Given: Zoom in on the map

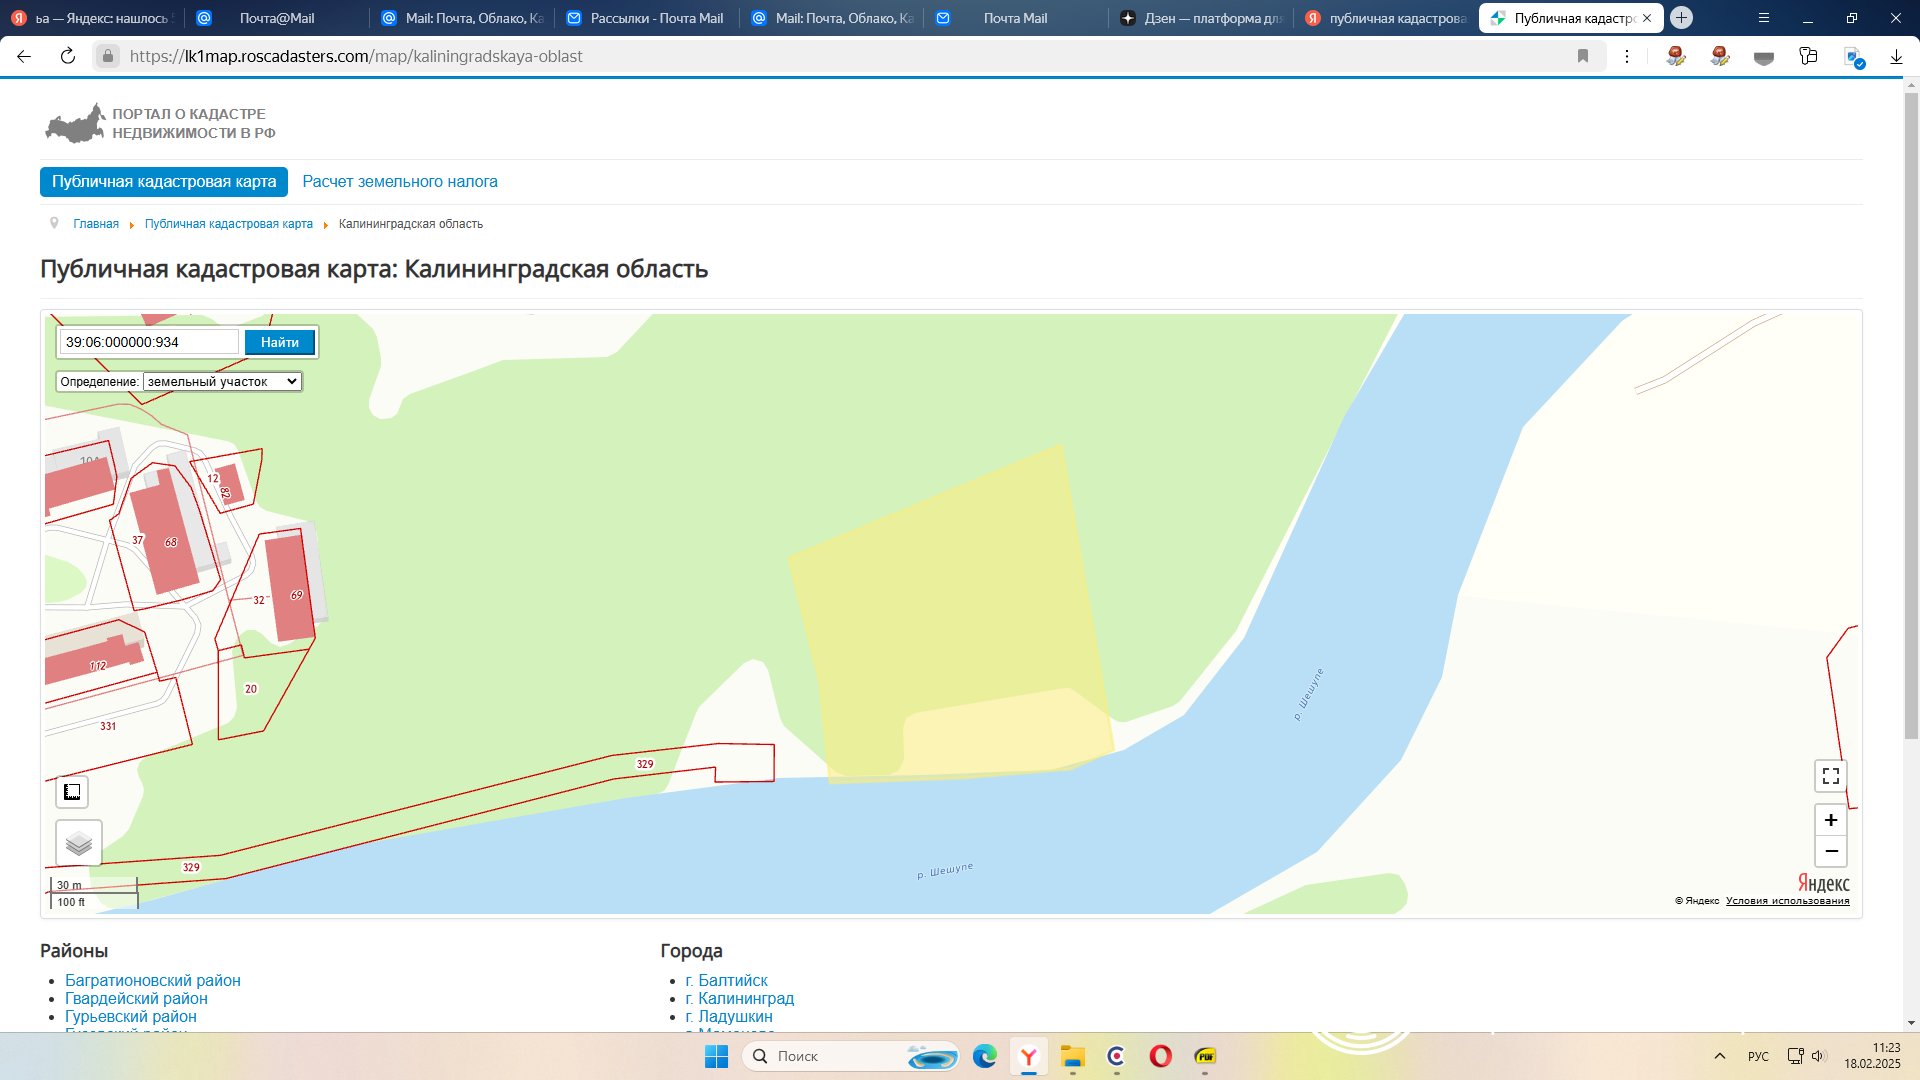Looking at the screenshot, I should click(x=1830, y=820).
